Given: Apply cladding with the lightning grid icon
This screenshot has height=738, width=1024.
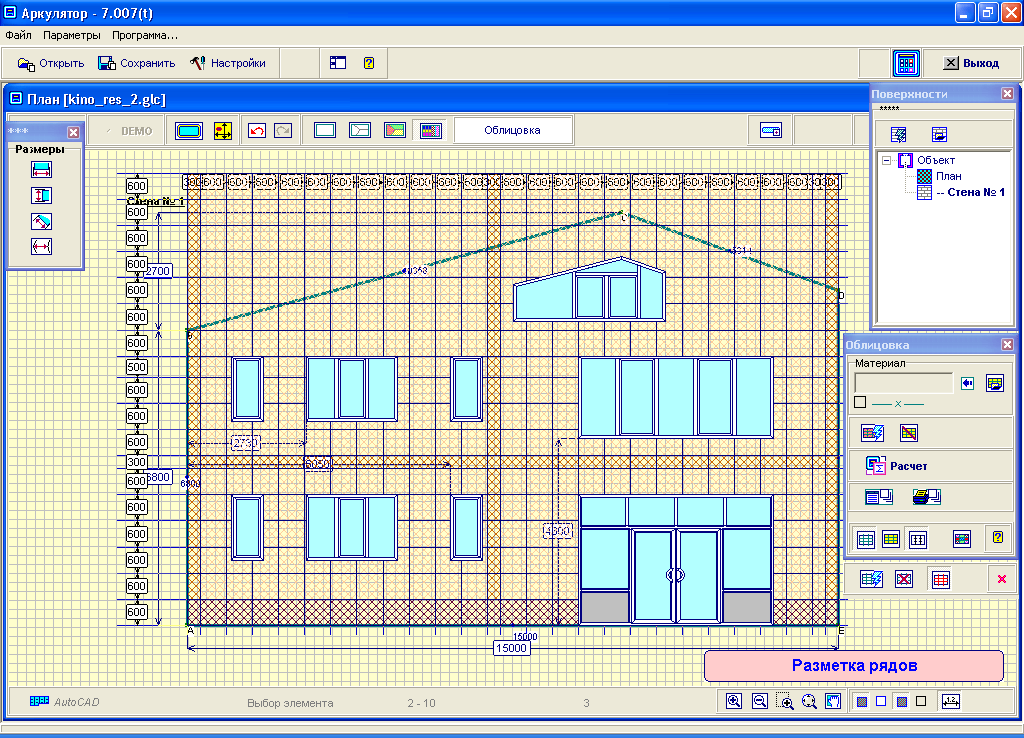Looking at the screenshot, I should (x=872, y=432).
